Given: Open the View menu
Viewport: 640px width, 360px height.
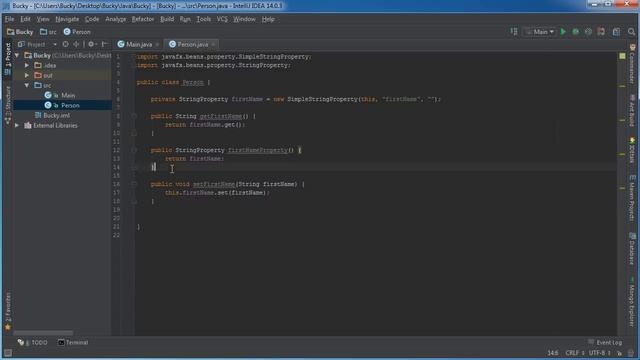Looking at the screenshot, I should pyautogui.click(x=43, y=19).
